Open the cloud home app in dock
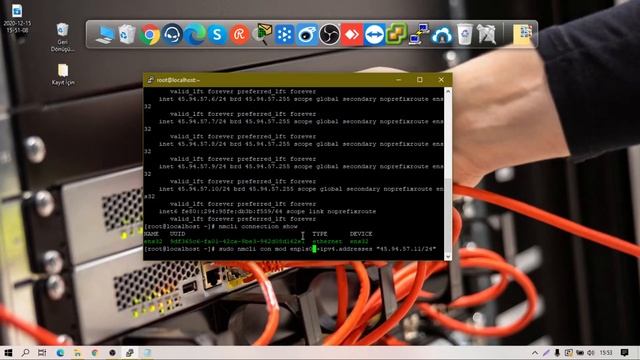This screenshot has width=640, height=360. pyautogui.click(x=442, y=35)
